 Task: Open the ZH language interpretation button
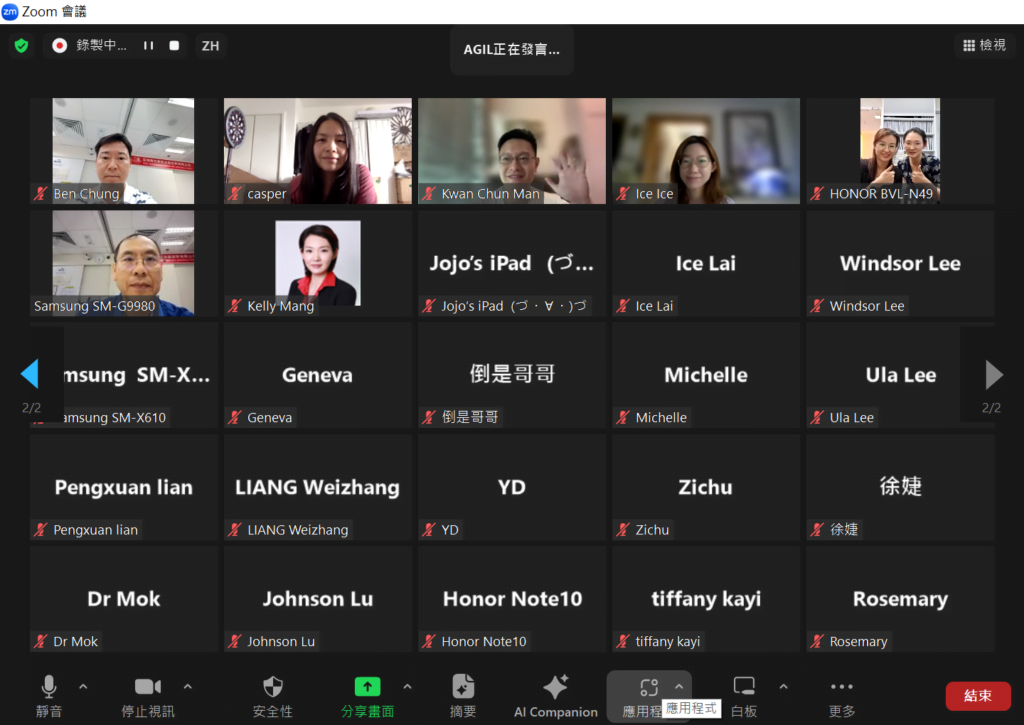click(x=210, y=46)
